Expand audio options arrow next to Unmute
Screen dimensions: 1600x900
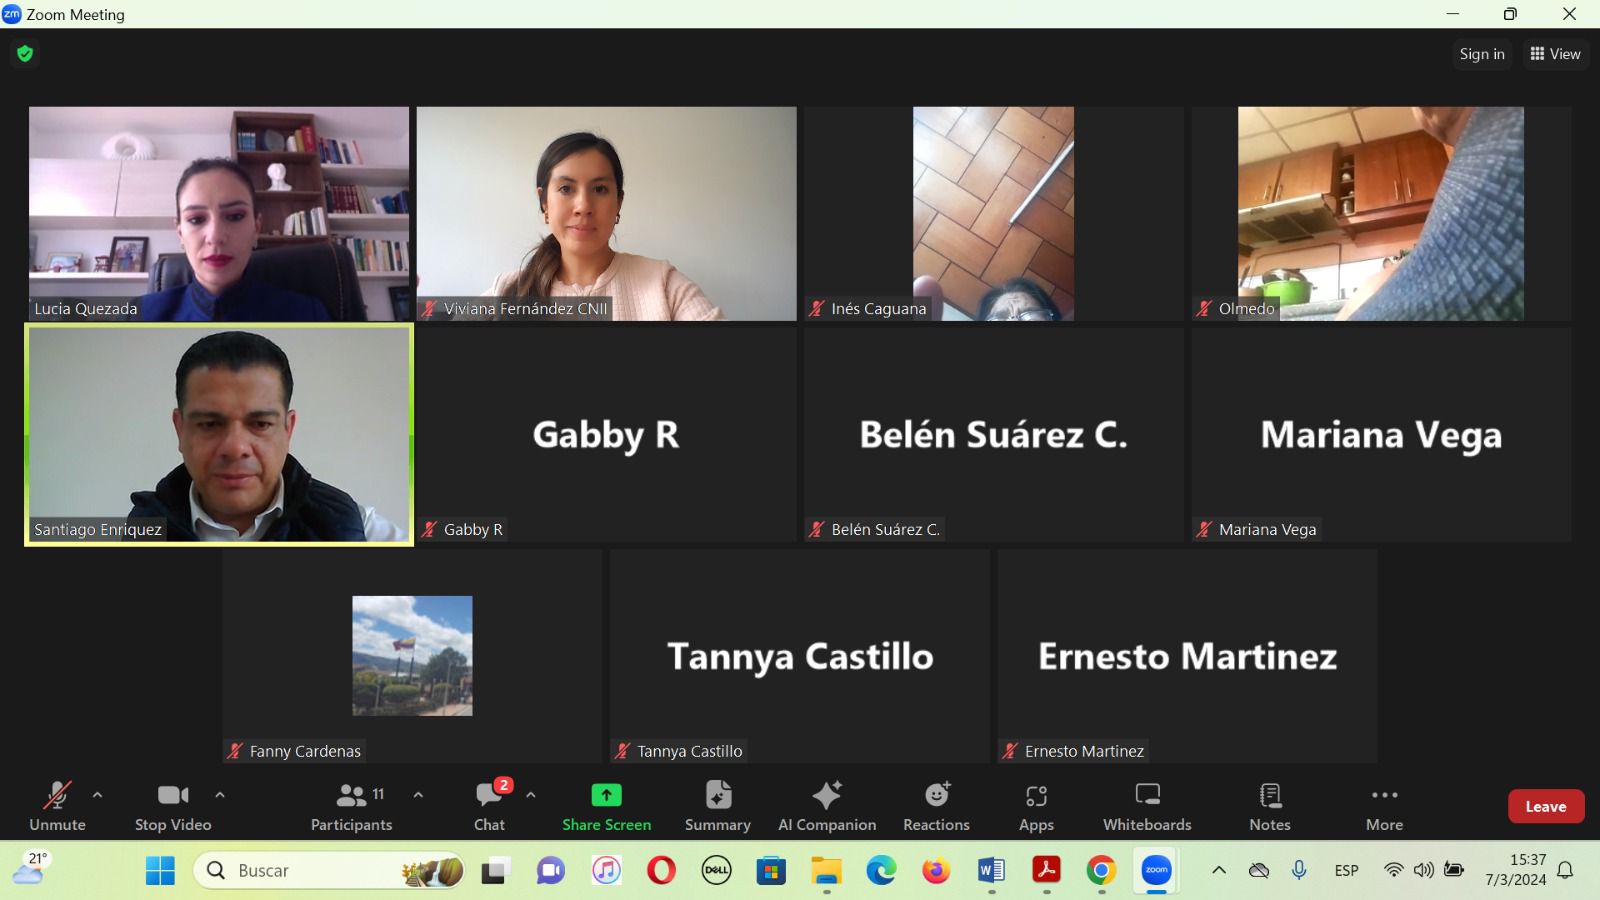(97, 795)
